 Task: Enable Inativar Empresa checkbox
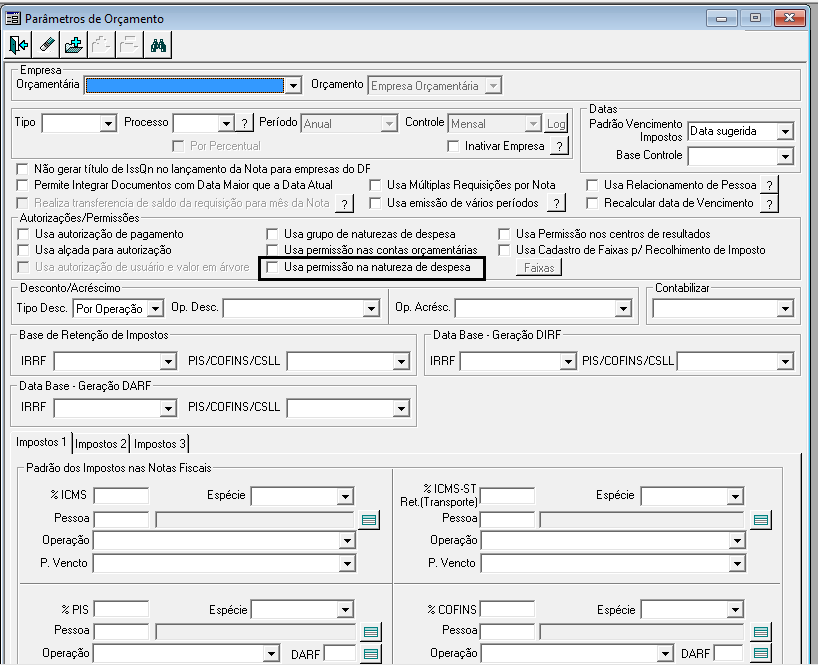(x=453, y=146)
